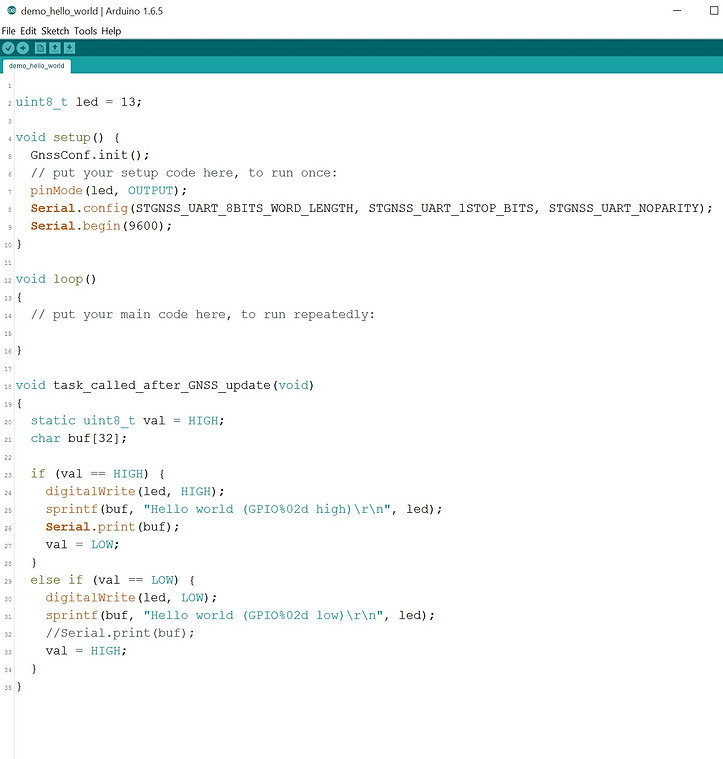Click sprintf line with 'high' string
This screenshot has width=723, height=759.
click(x=244, y=509)
